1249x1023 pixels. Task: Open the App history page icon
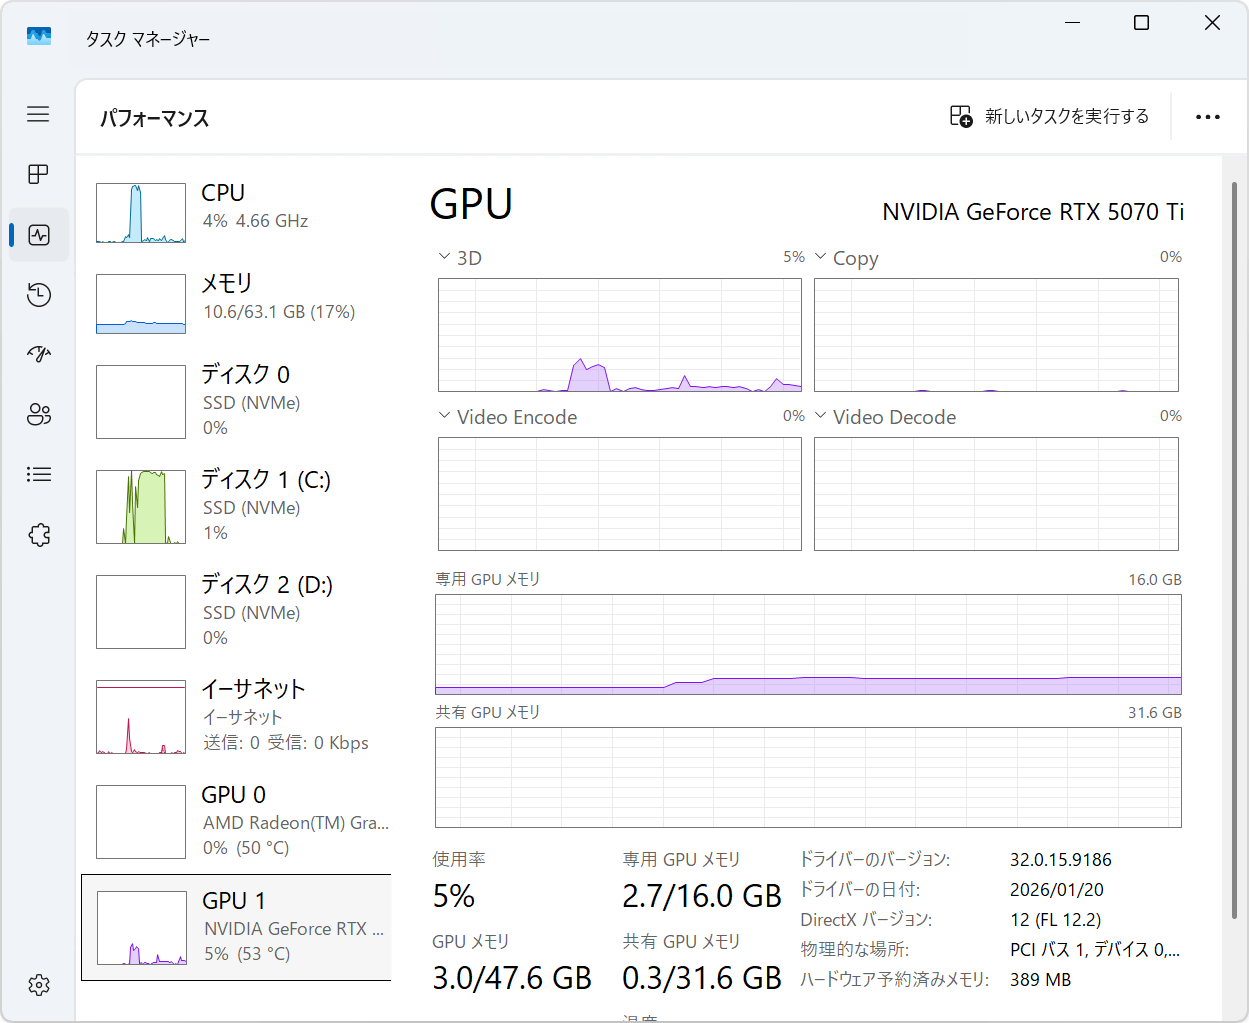pos(39,295)
